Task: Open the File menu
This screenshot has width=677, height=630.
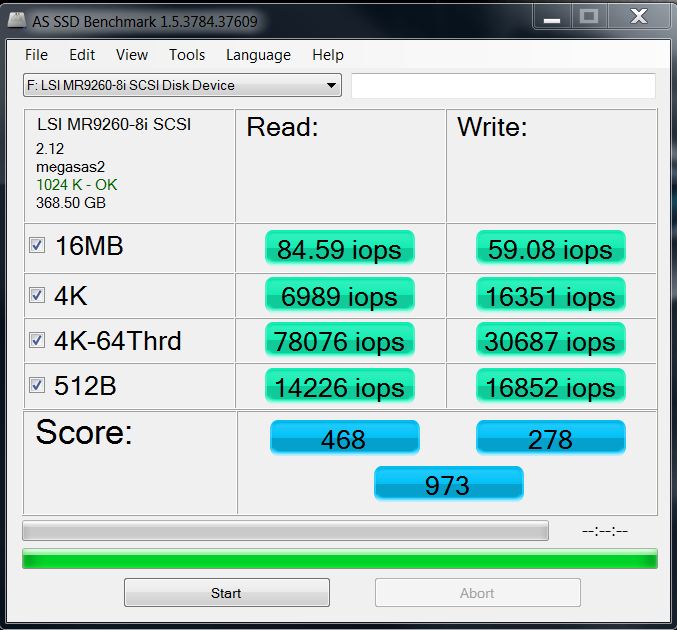Action: coord(36,55)
